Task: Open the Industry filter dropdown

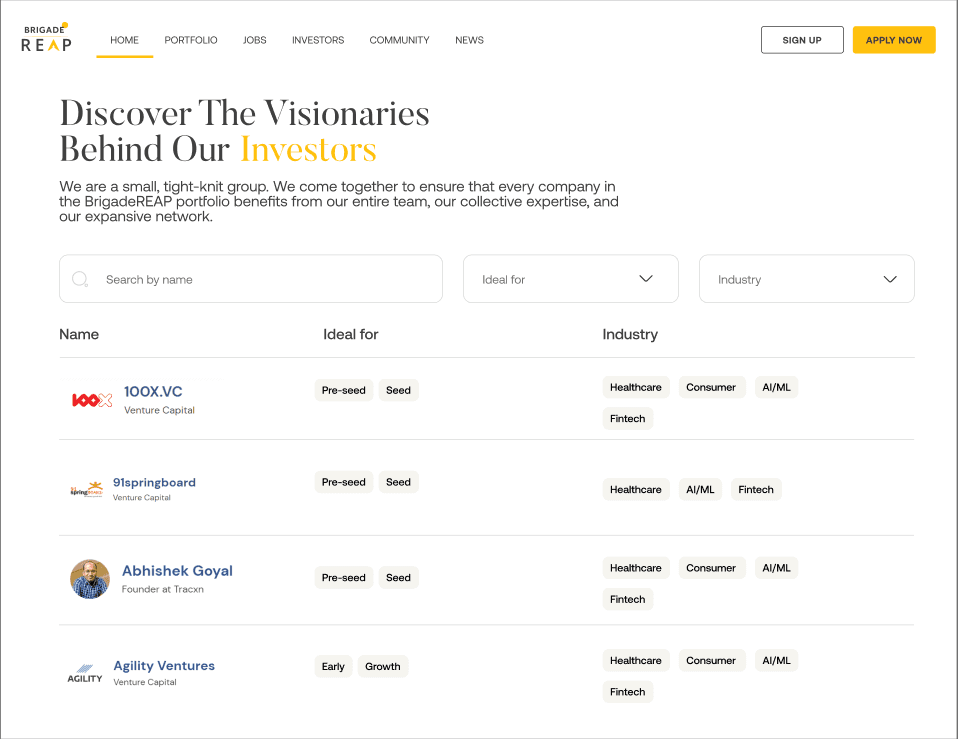Action: click(x=806, y=279)
